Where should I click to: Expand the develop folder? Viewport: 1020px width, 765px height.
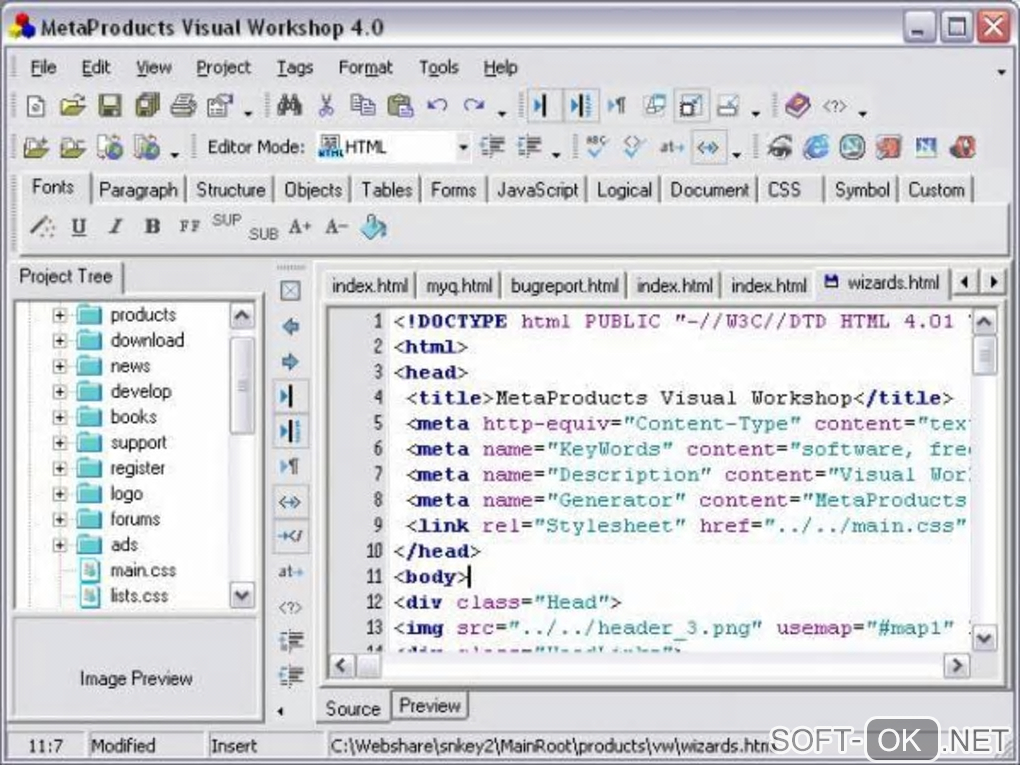59,391
